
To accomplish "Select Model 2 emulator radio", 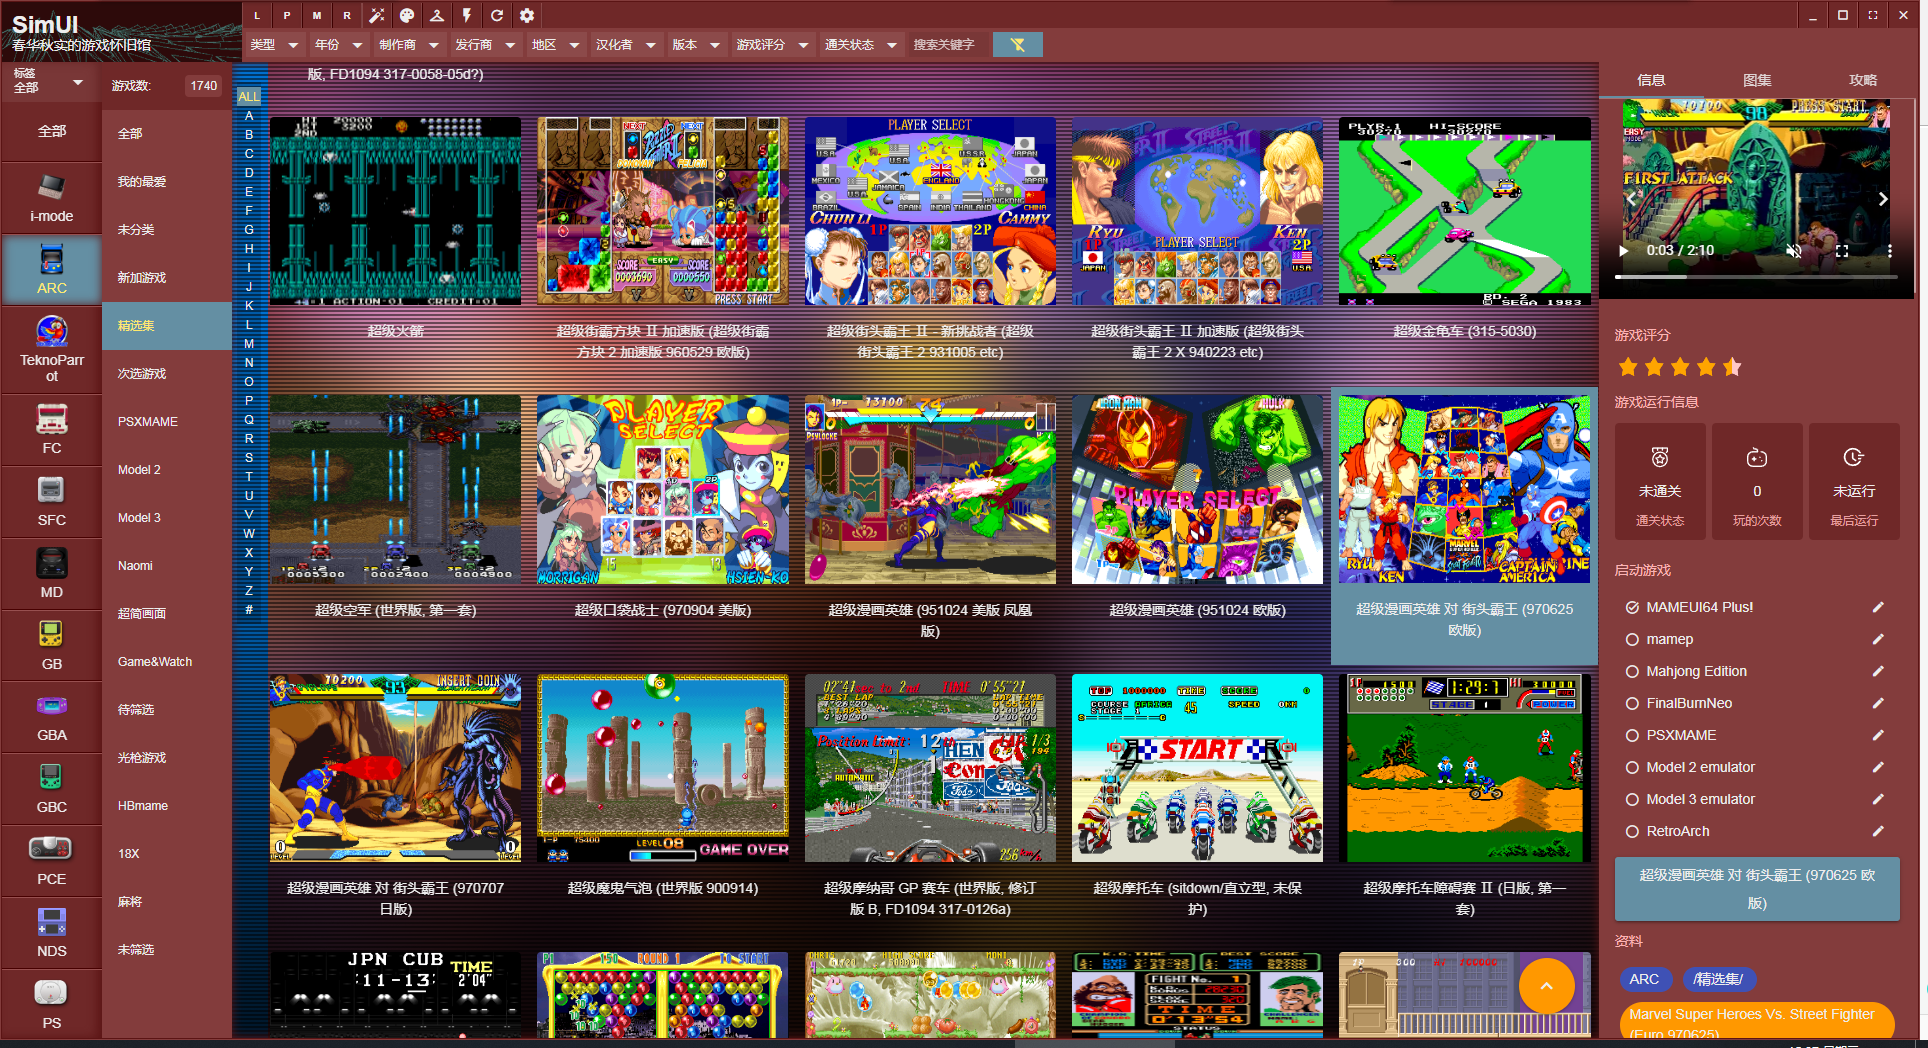I will tap(1632, 767).
